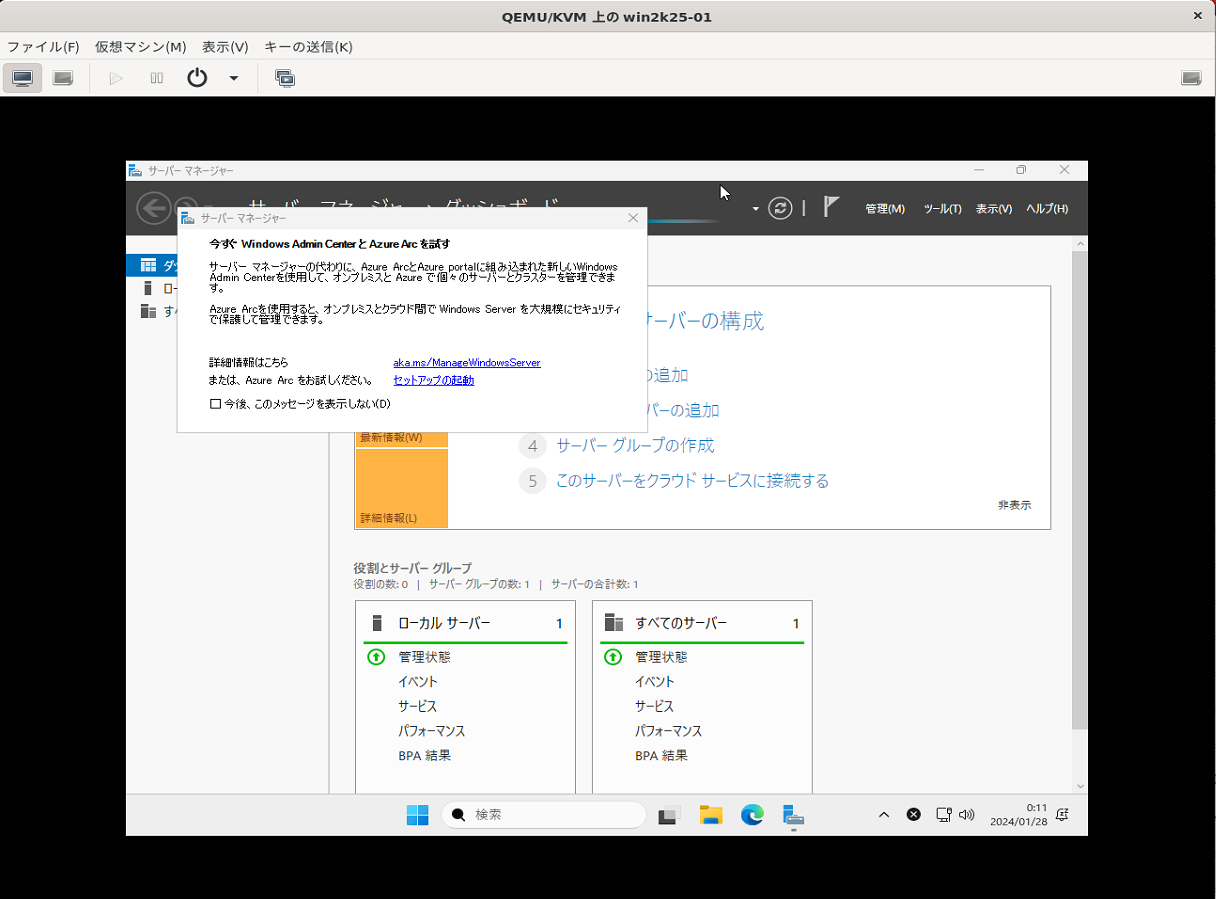Open the dropdown arrow beside the refresh icon
The image size is (1216, 899).
click(x=755, y=207)
